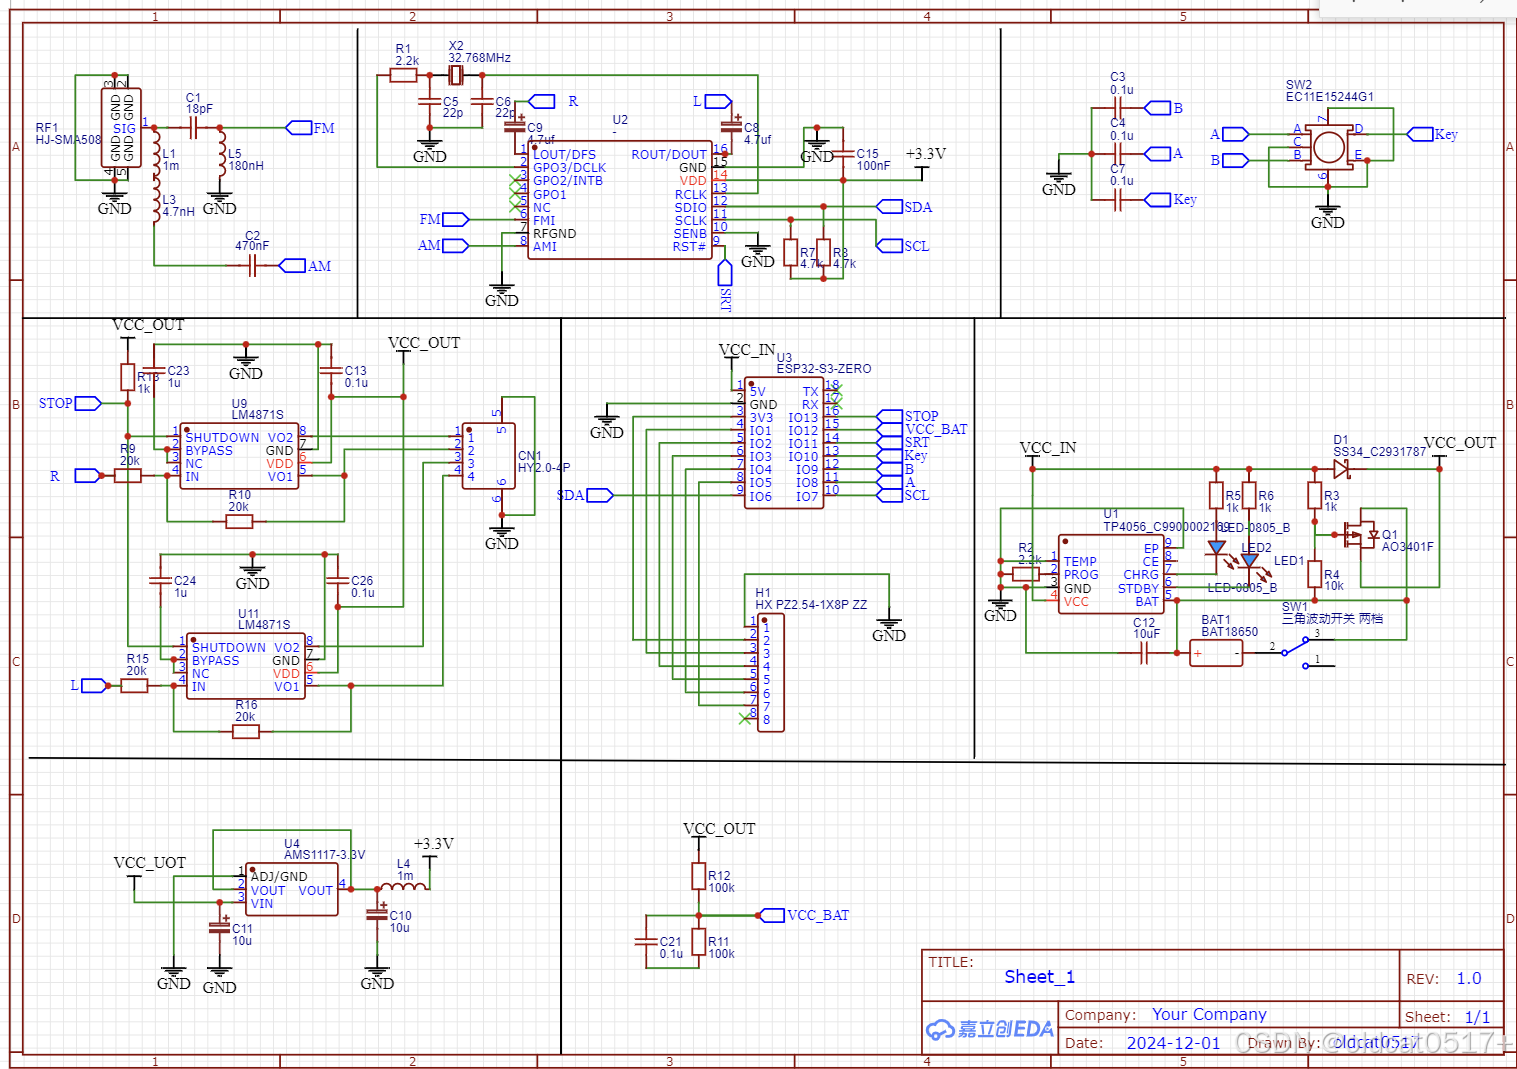This screenshot has width=1517, height=1069.
Task: Select the U3 ESP32-S3-ZERO module
Action: [785, 443]
